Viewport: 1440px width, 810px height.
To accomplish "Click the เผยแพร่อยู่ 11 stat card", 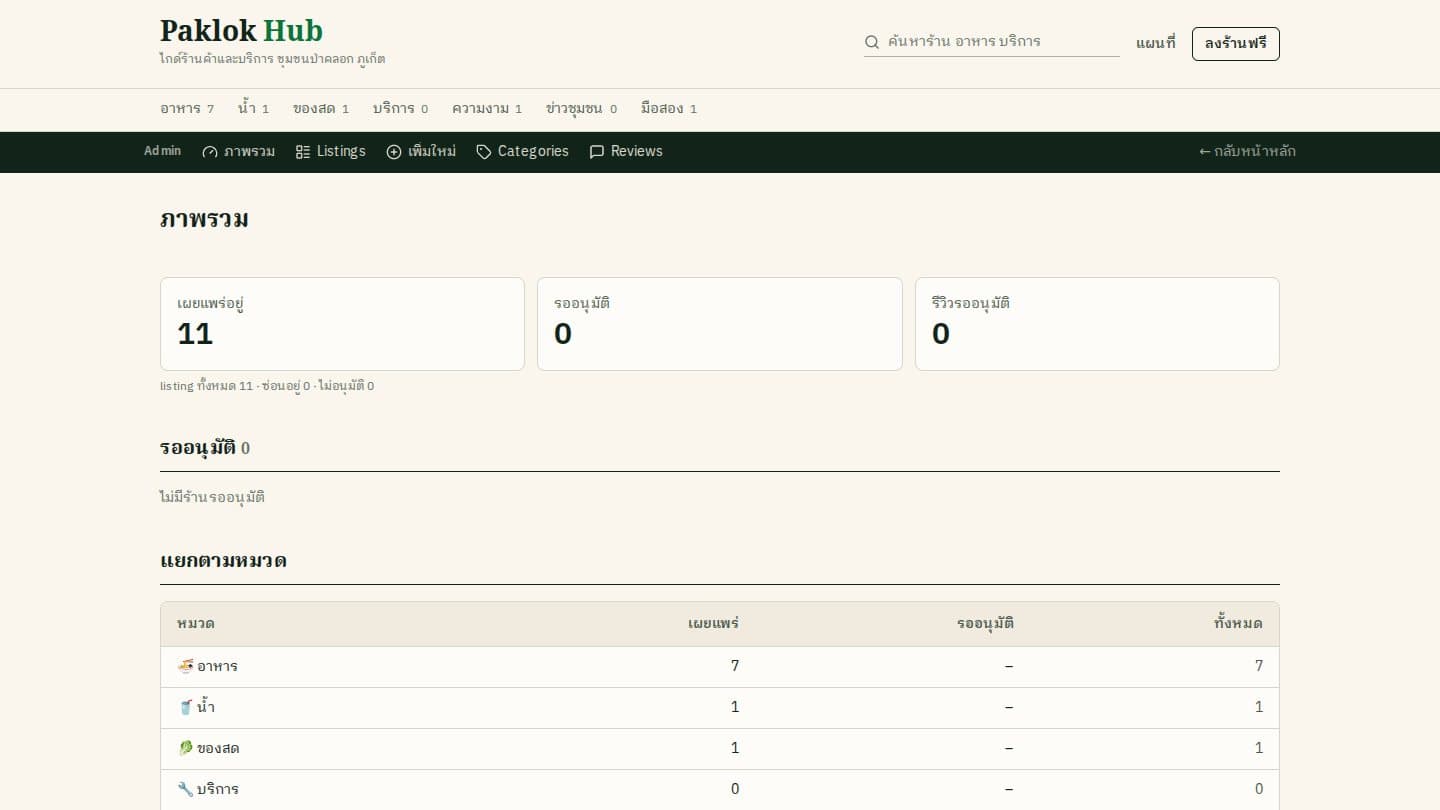I will [x=342, y=324].
